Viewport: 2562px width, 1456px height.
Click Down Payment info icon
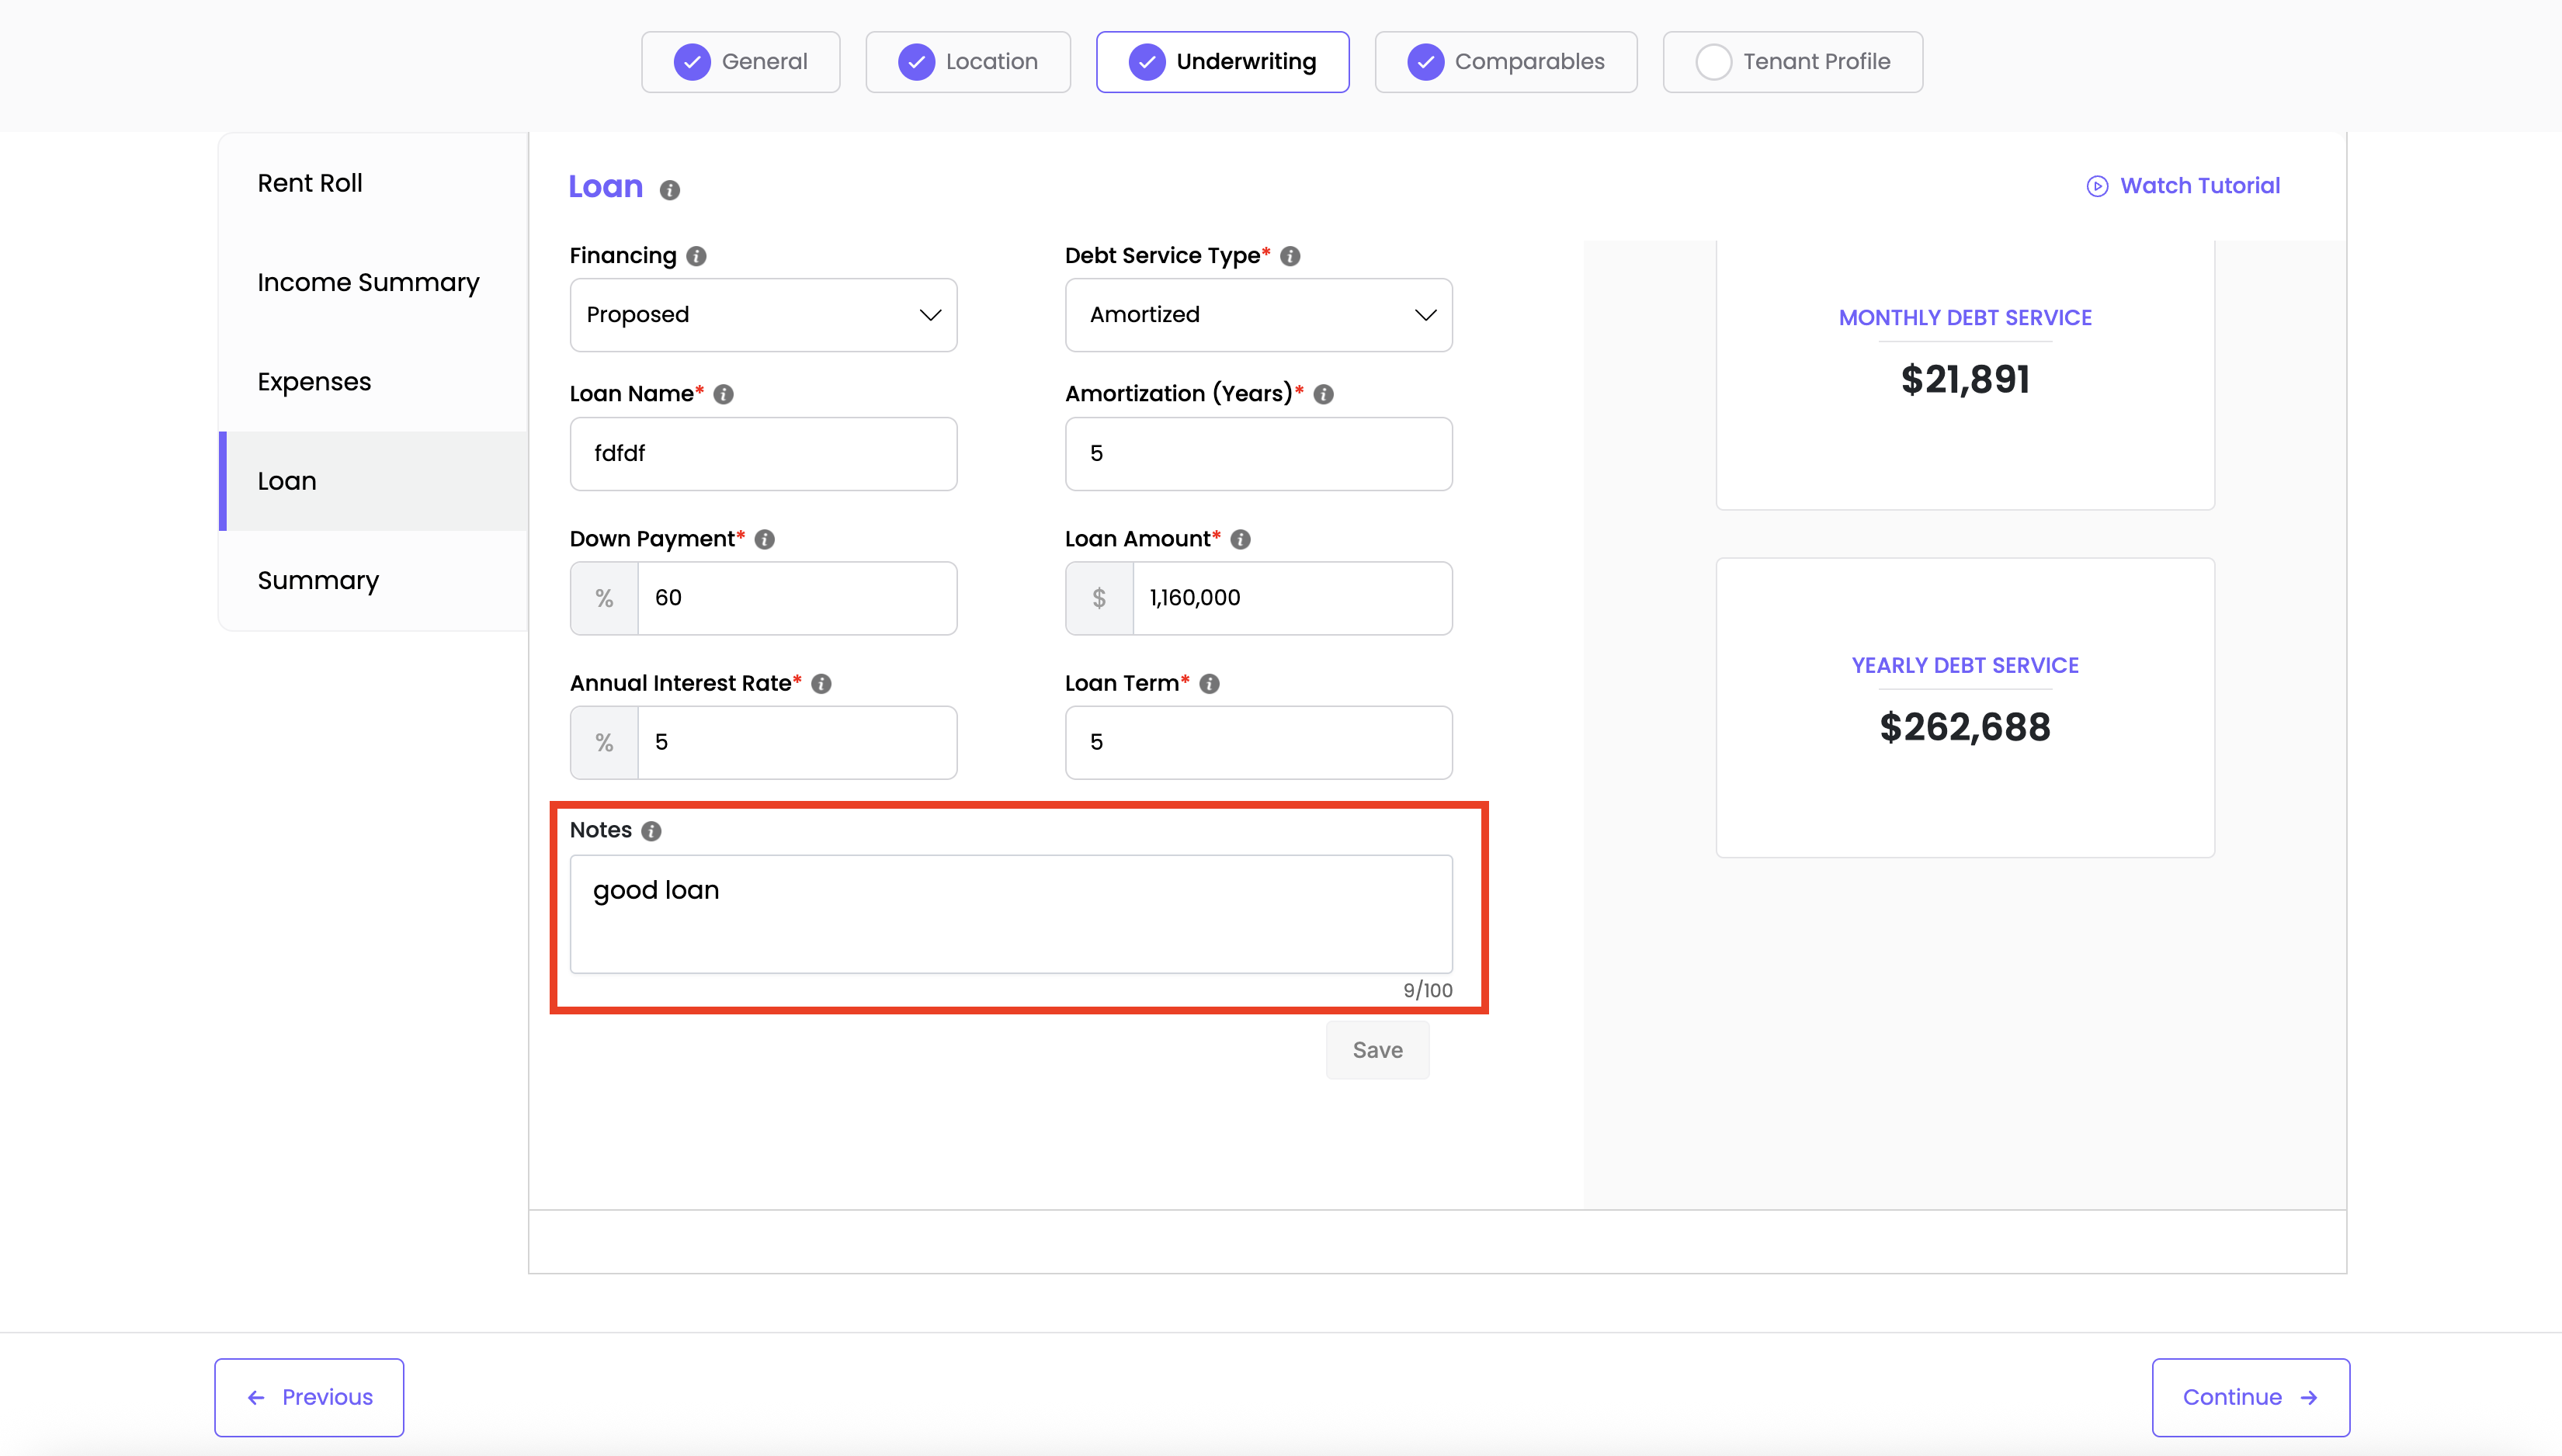[x=765, y=539]
